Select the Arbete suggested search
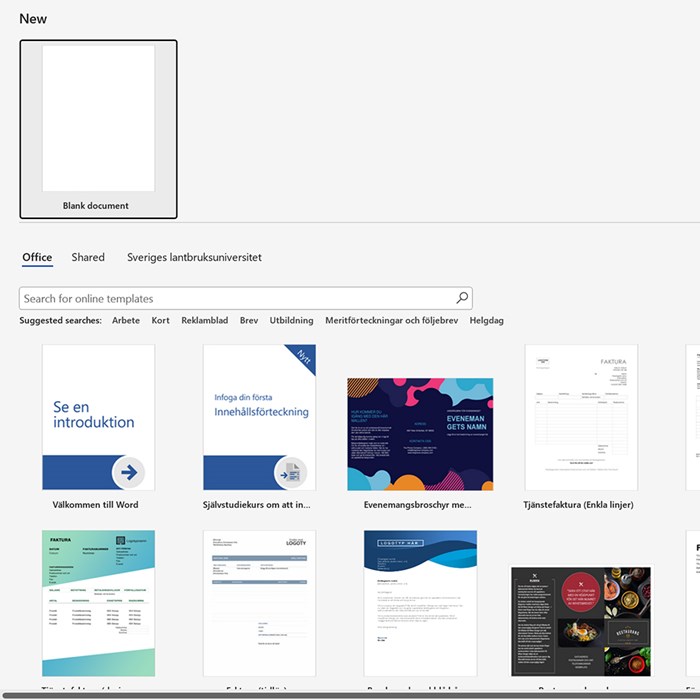The height and width of the screenshot is (700, 700). point(126,321)
